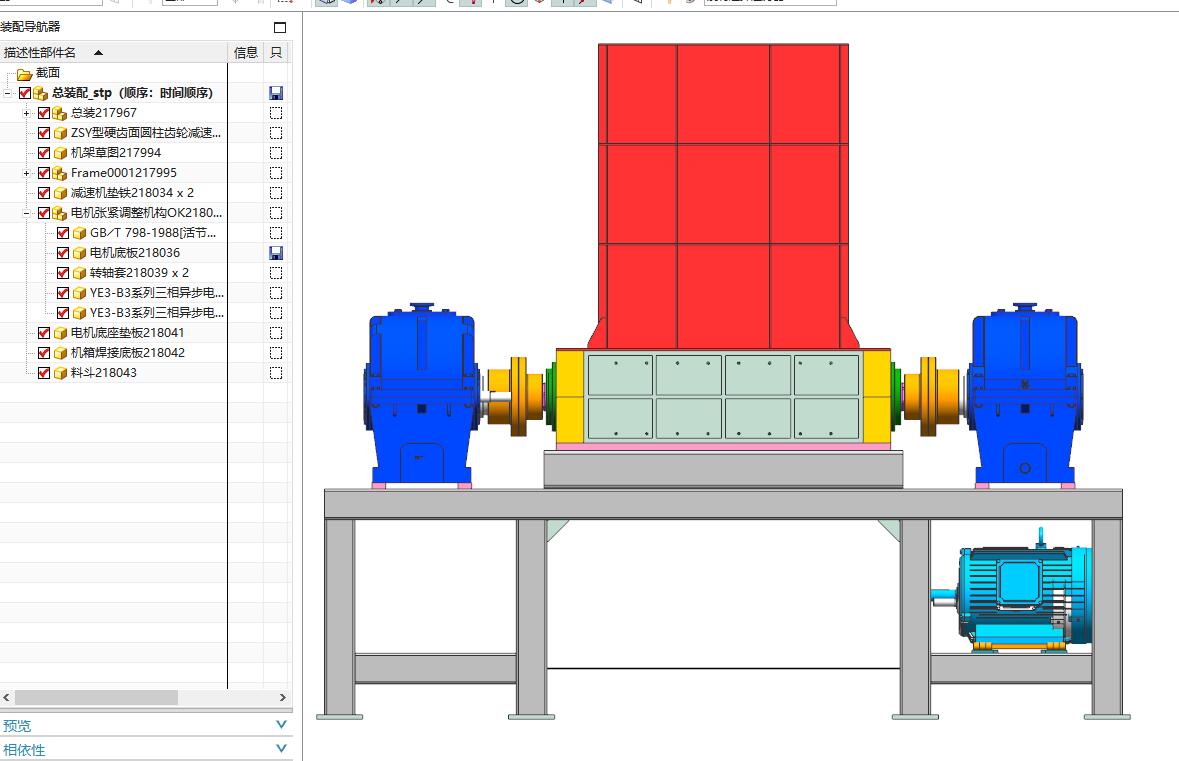This screenshot has width=1179, height=761.
Task: Click read-only box in 总装217967 row
Action: pyautogui.click(x=276, y=113)
